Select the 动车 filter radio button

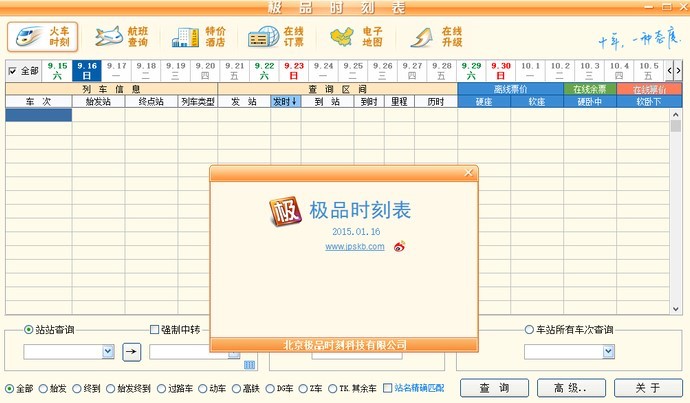click(x=202, y=388)
